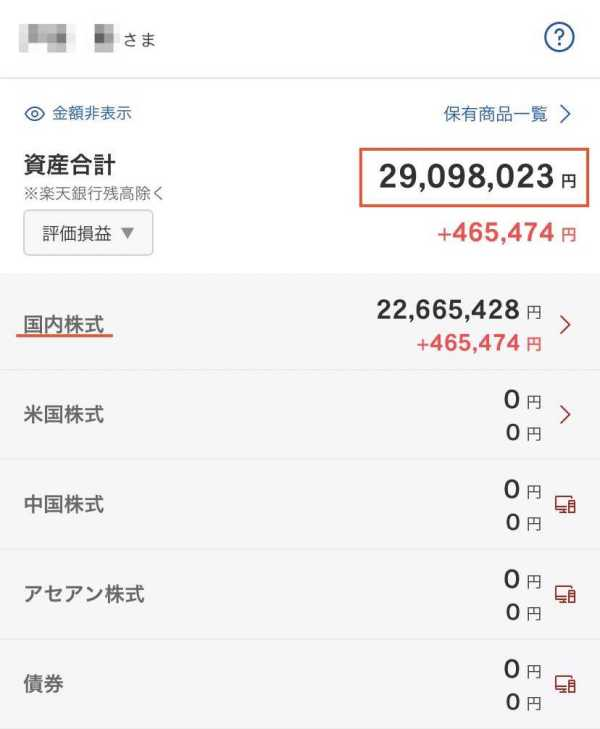600x729 pixels.
Task: Click the 国内株式 amount 22,665,428
Action: [x=448, y=310]
